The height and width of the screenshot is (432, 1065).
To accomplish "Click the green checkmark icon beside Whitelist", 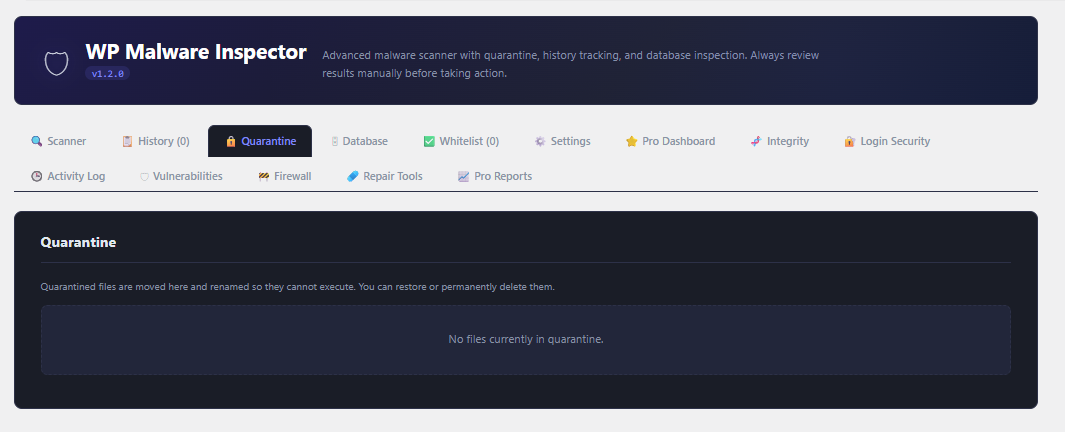I will point(429,141).
